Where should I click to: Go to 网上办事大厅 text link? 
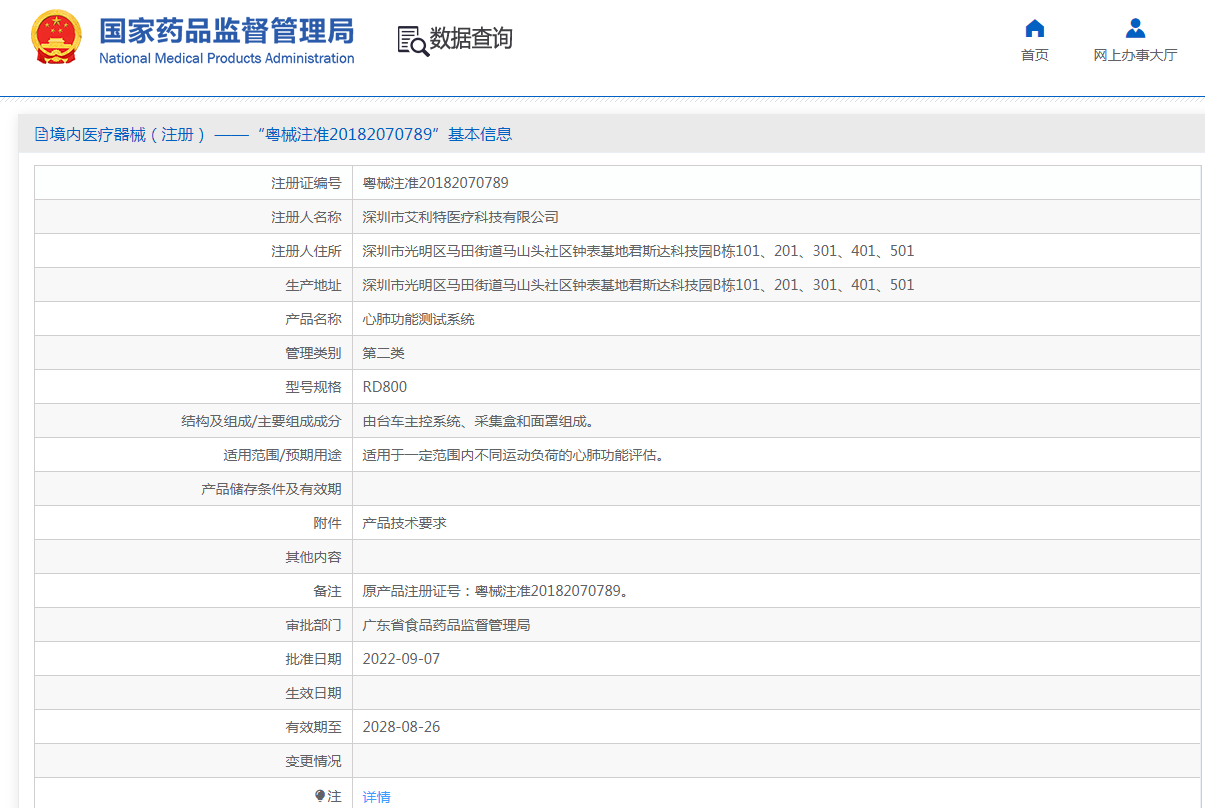coord(1135,55)
